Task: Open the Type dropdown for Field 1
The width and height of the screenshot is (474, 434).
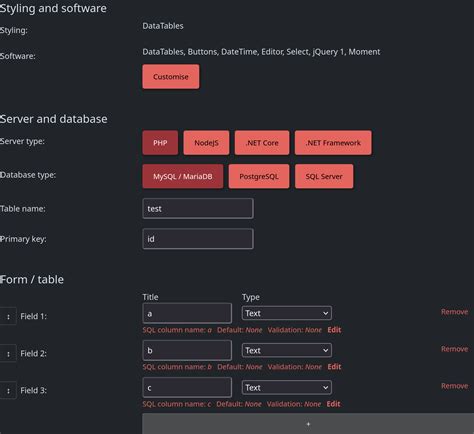Action: (x=287, y=313)
